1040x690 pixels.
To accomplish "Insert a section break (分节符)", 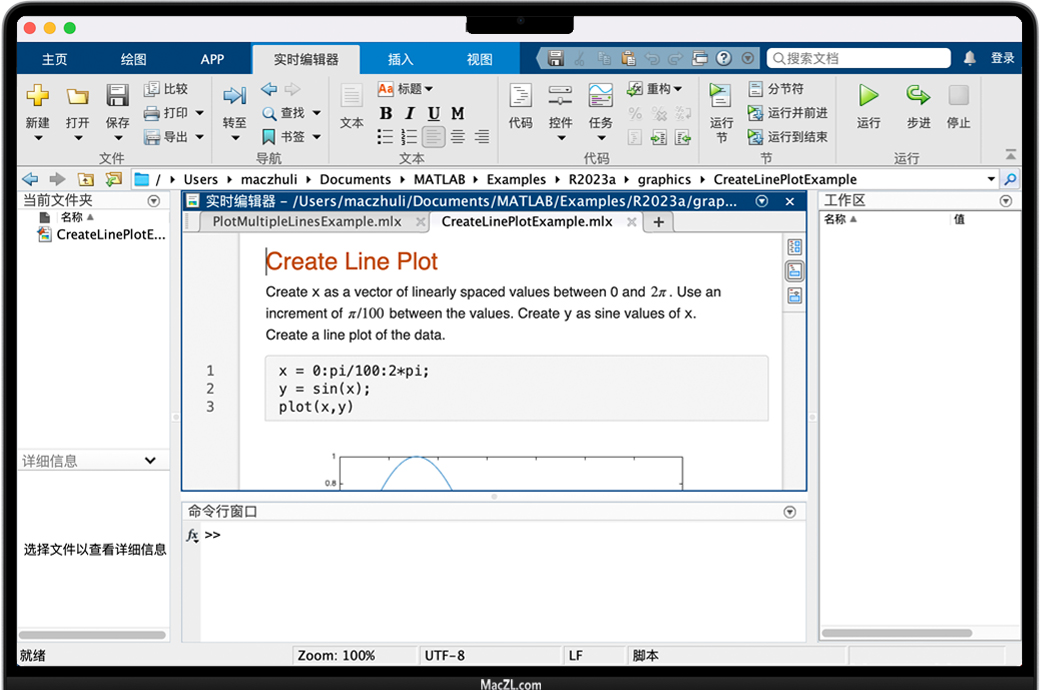I will pos(776,89).
